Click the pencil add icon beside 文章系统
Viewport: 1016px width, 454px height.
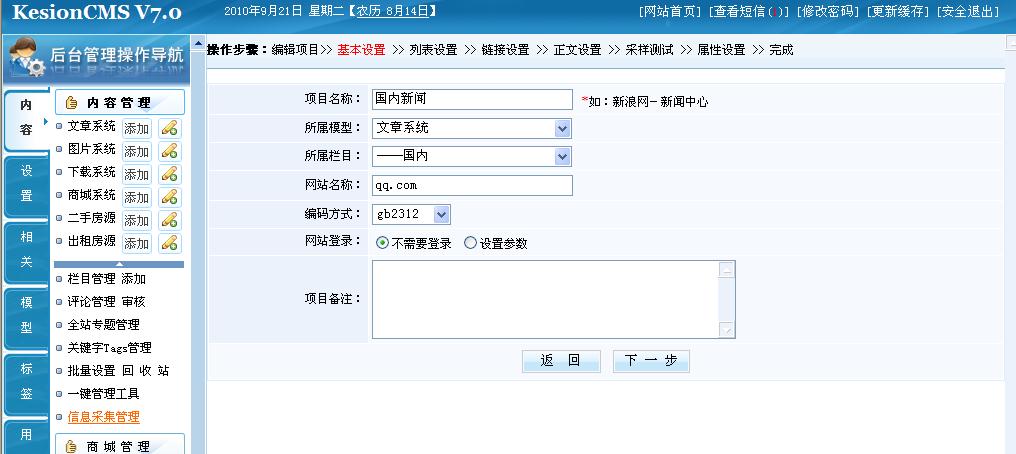coord(170,128)
